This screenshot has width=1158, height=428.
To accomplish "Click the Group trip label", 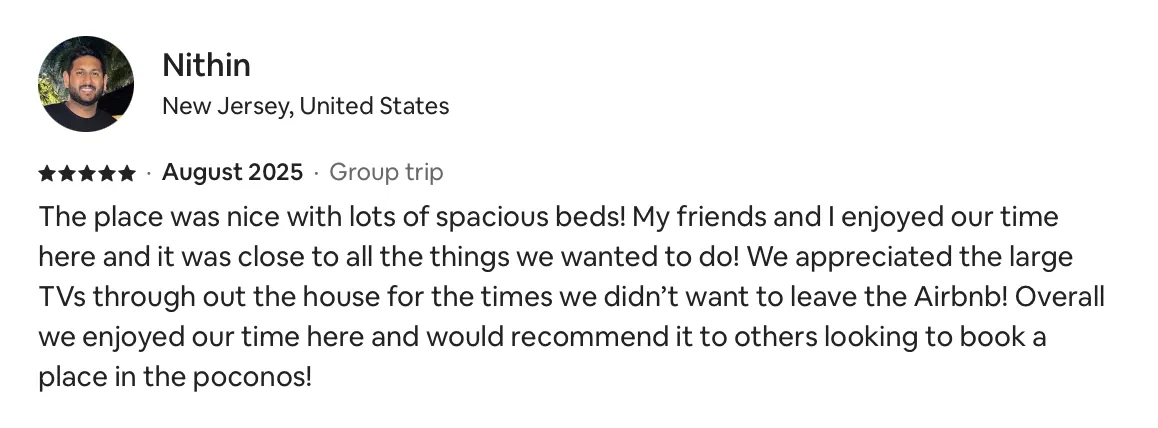I will pos(386,173).
